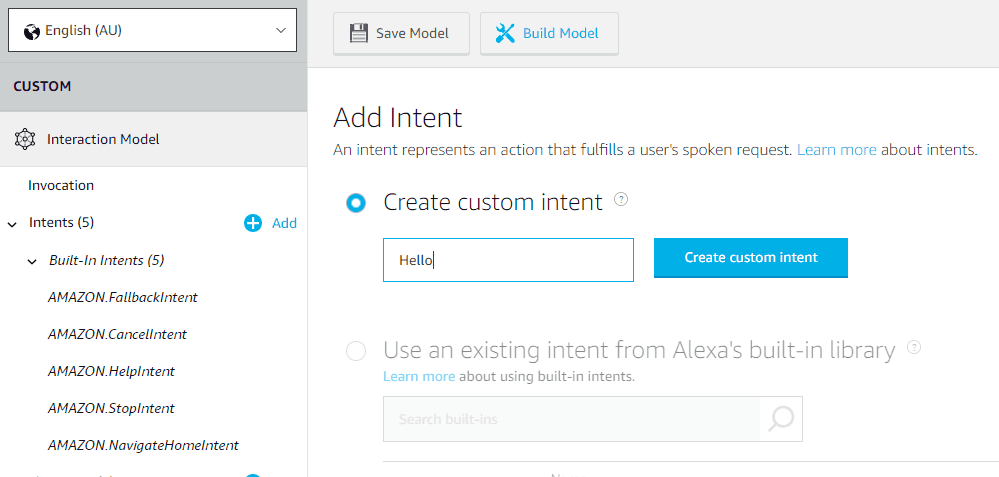Select the Create custom intent radio button
Image resolution: width=999 pixels, height=477 pixels.
click(x=356, y=203)
